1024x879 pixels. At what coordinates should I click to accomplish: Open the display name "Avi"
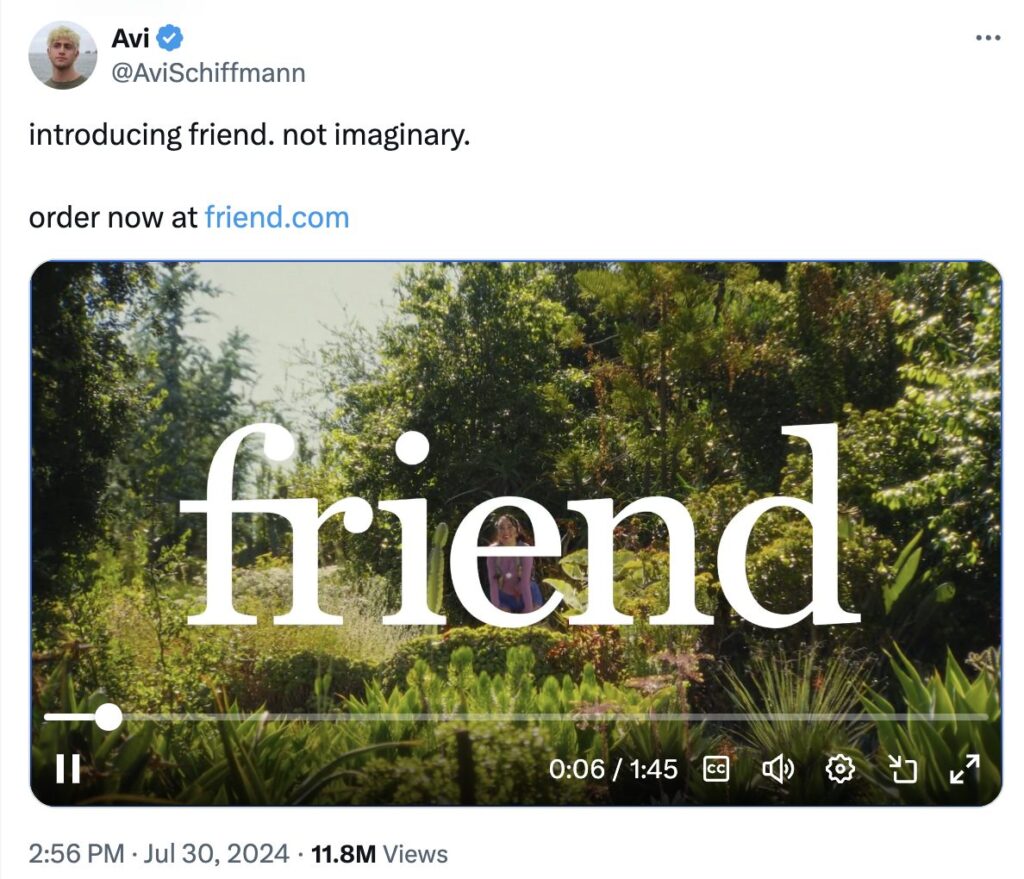click(x=129, y=39)
